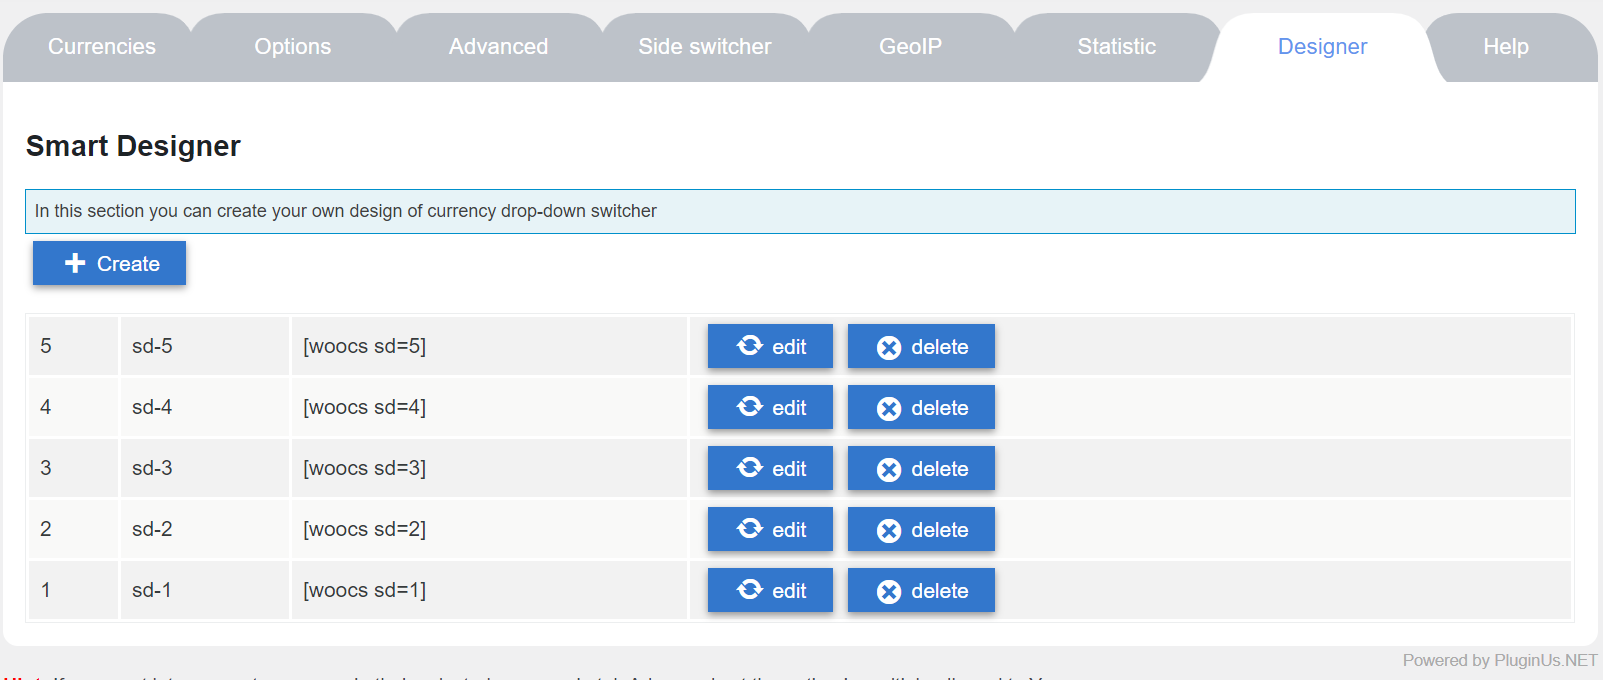Edit the sd-3 design
Screen dimensions: 1603x680
[x=770, y=468]
